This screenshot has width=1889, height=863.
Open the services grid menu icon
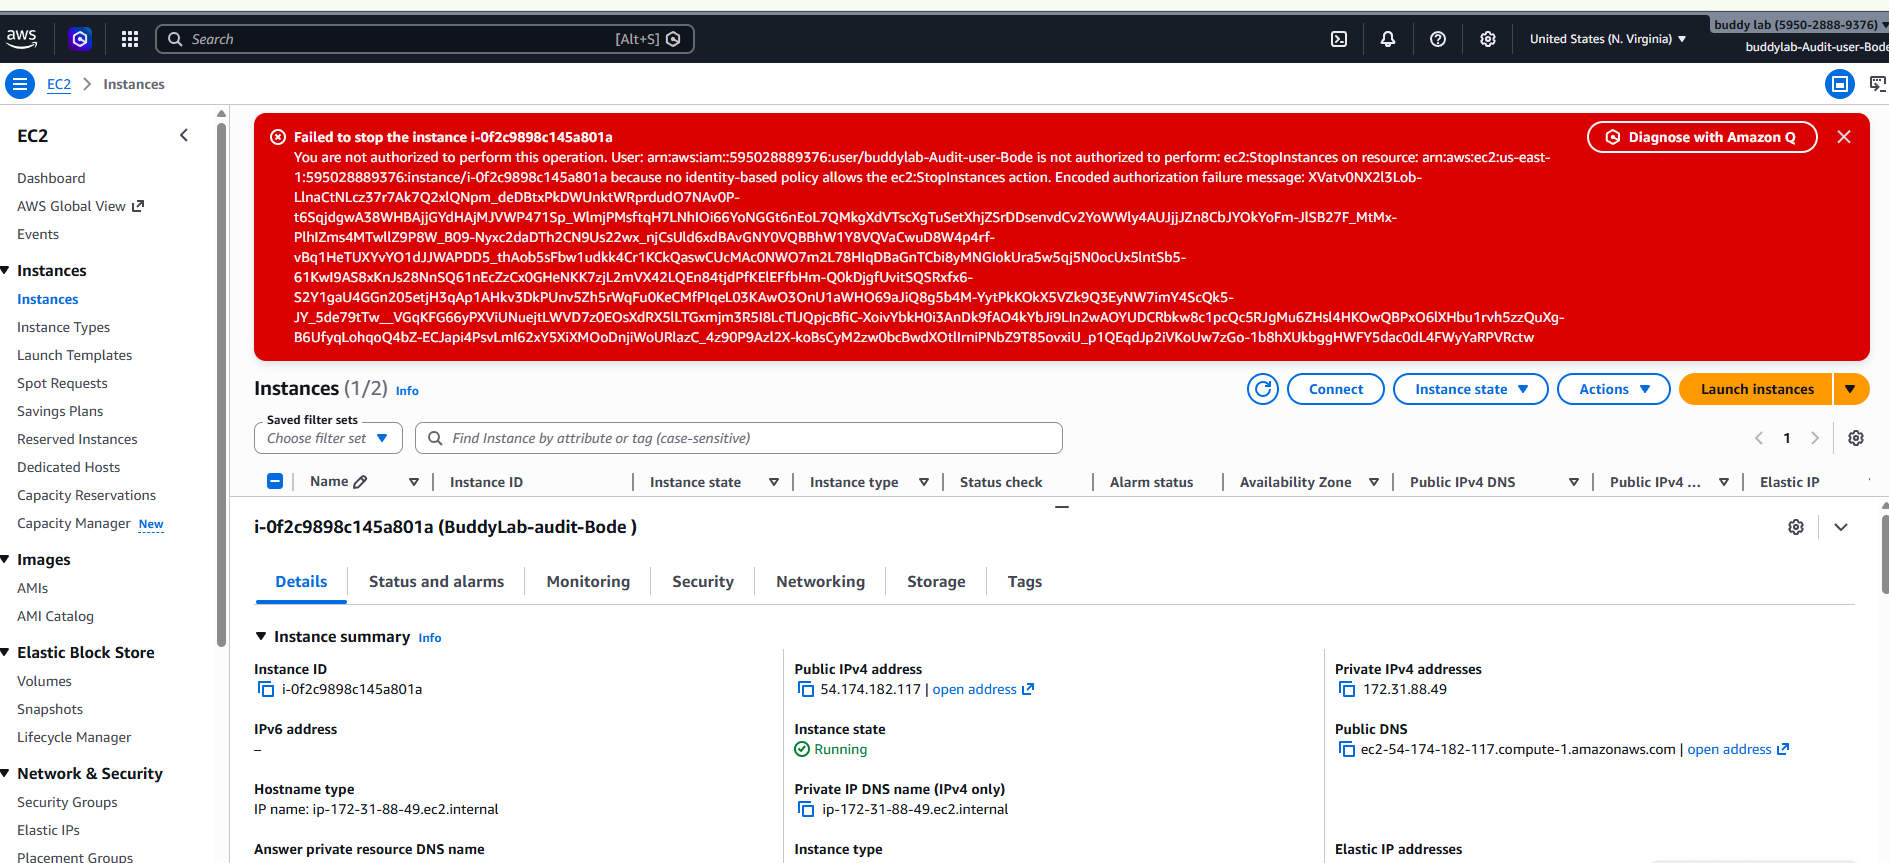click(130, 39)
